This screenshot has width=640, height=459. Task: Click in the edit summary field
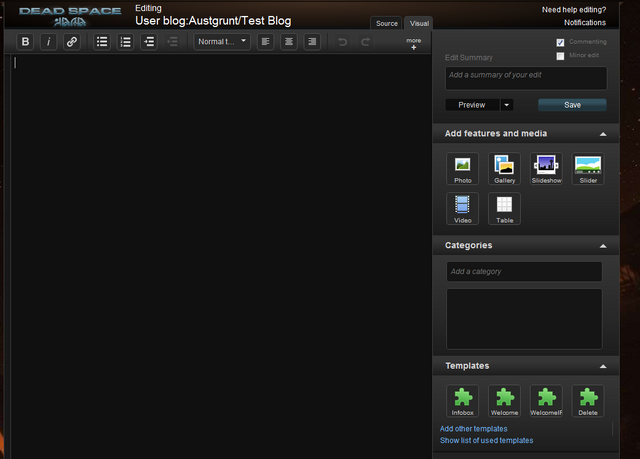526,78
